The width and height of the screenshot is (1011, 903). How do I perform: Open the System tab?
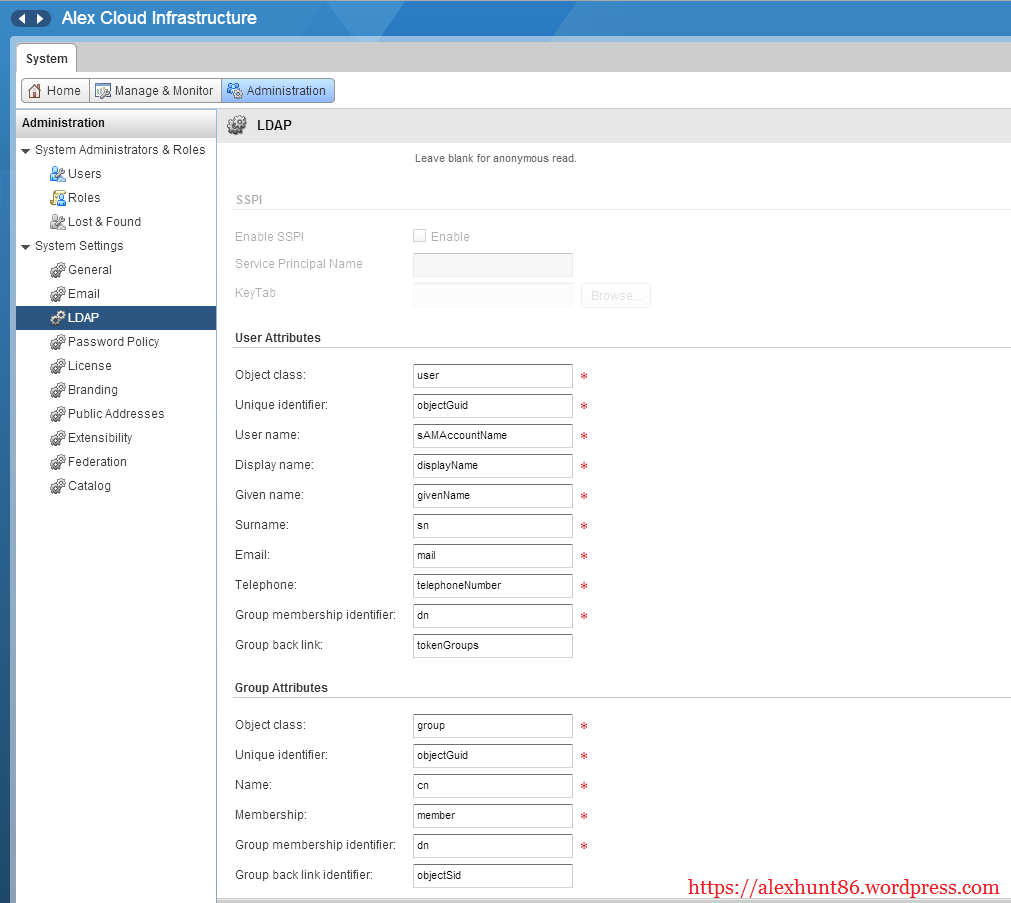pyautogui.click(x=46, y=59)
